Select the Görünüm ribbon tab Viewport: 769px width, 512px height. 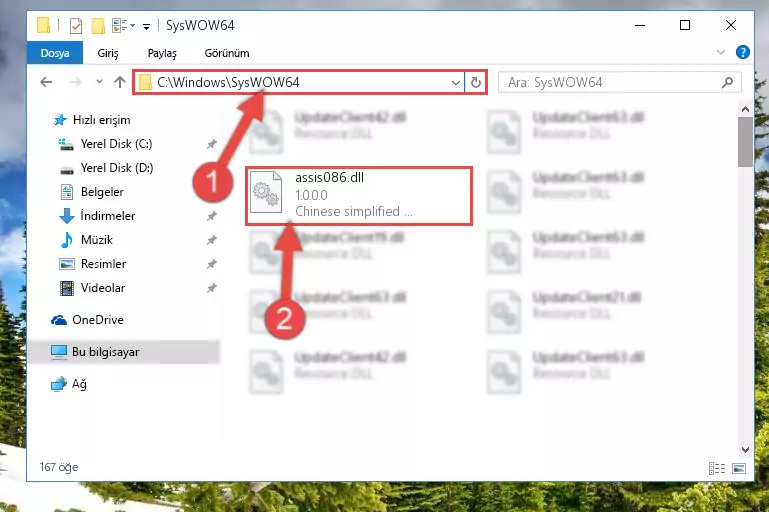pos(227,53)
